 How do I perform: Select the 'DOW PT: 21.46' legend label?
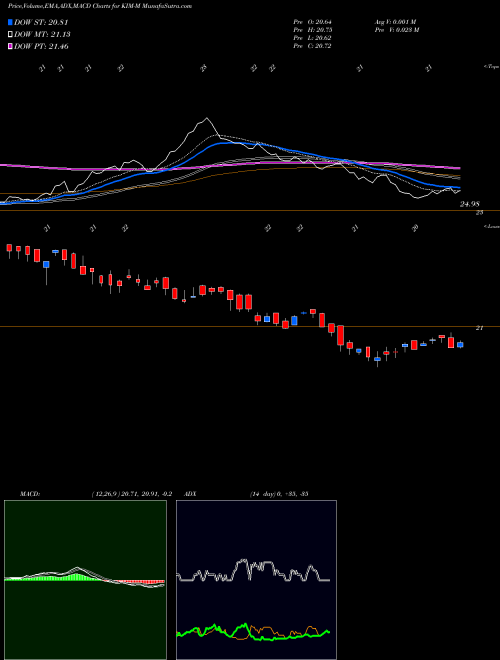[41, 46]
